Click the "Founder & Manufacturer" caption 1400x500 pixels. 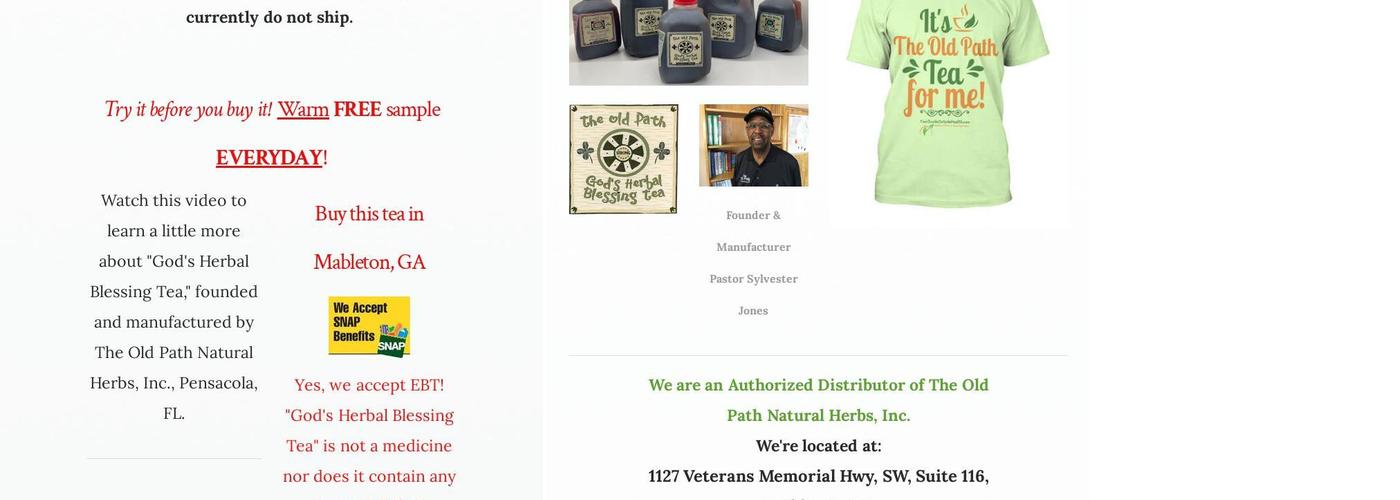coord(754,231)
